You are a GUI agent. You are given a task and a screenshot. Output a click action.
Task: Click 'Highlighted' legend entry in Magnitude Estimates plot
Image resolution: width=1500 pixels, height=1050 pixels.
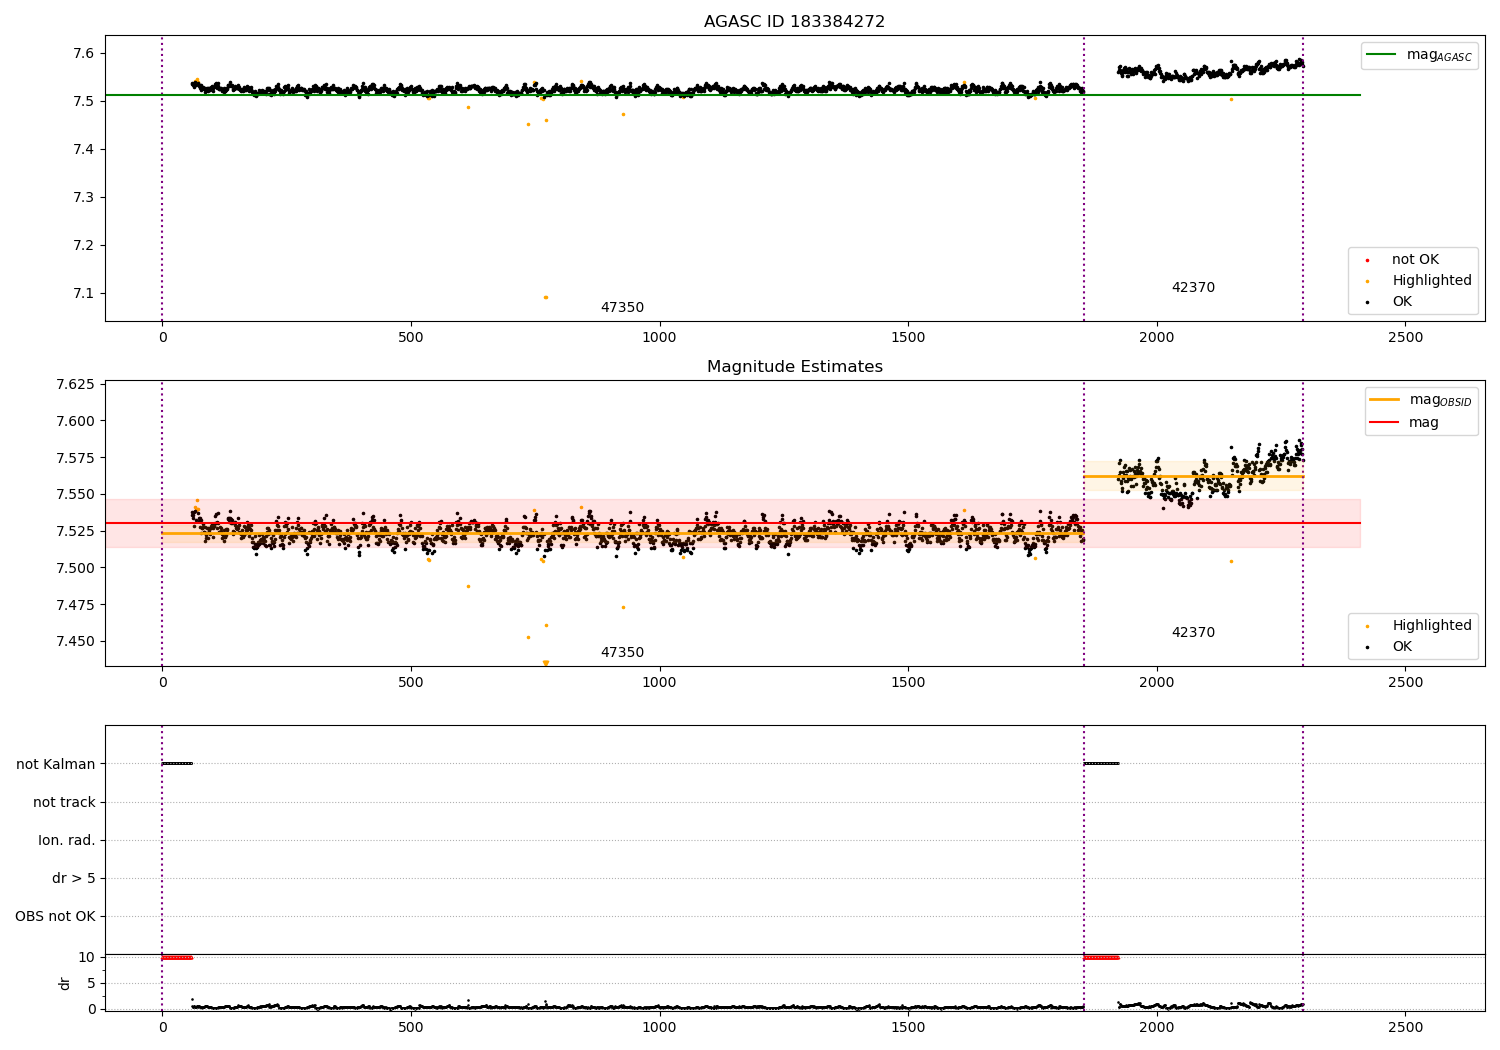coord(1431,626)
